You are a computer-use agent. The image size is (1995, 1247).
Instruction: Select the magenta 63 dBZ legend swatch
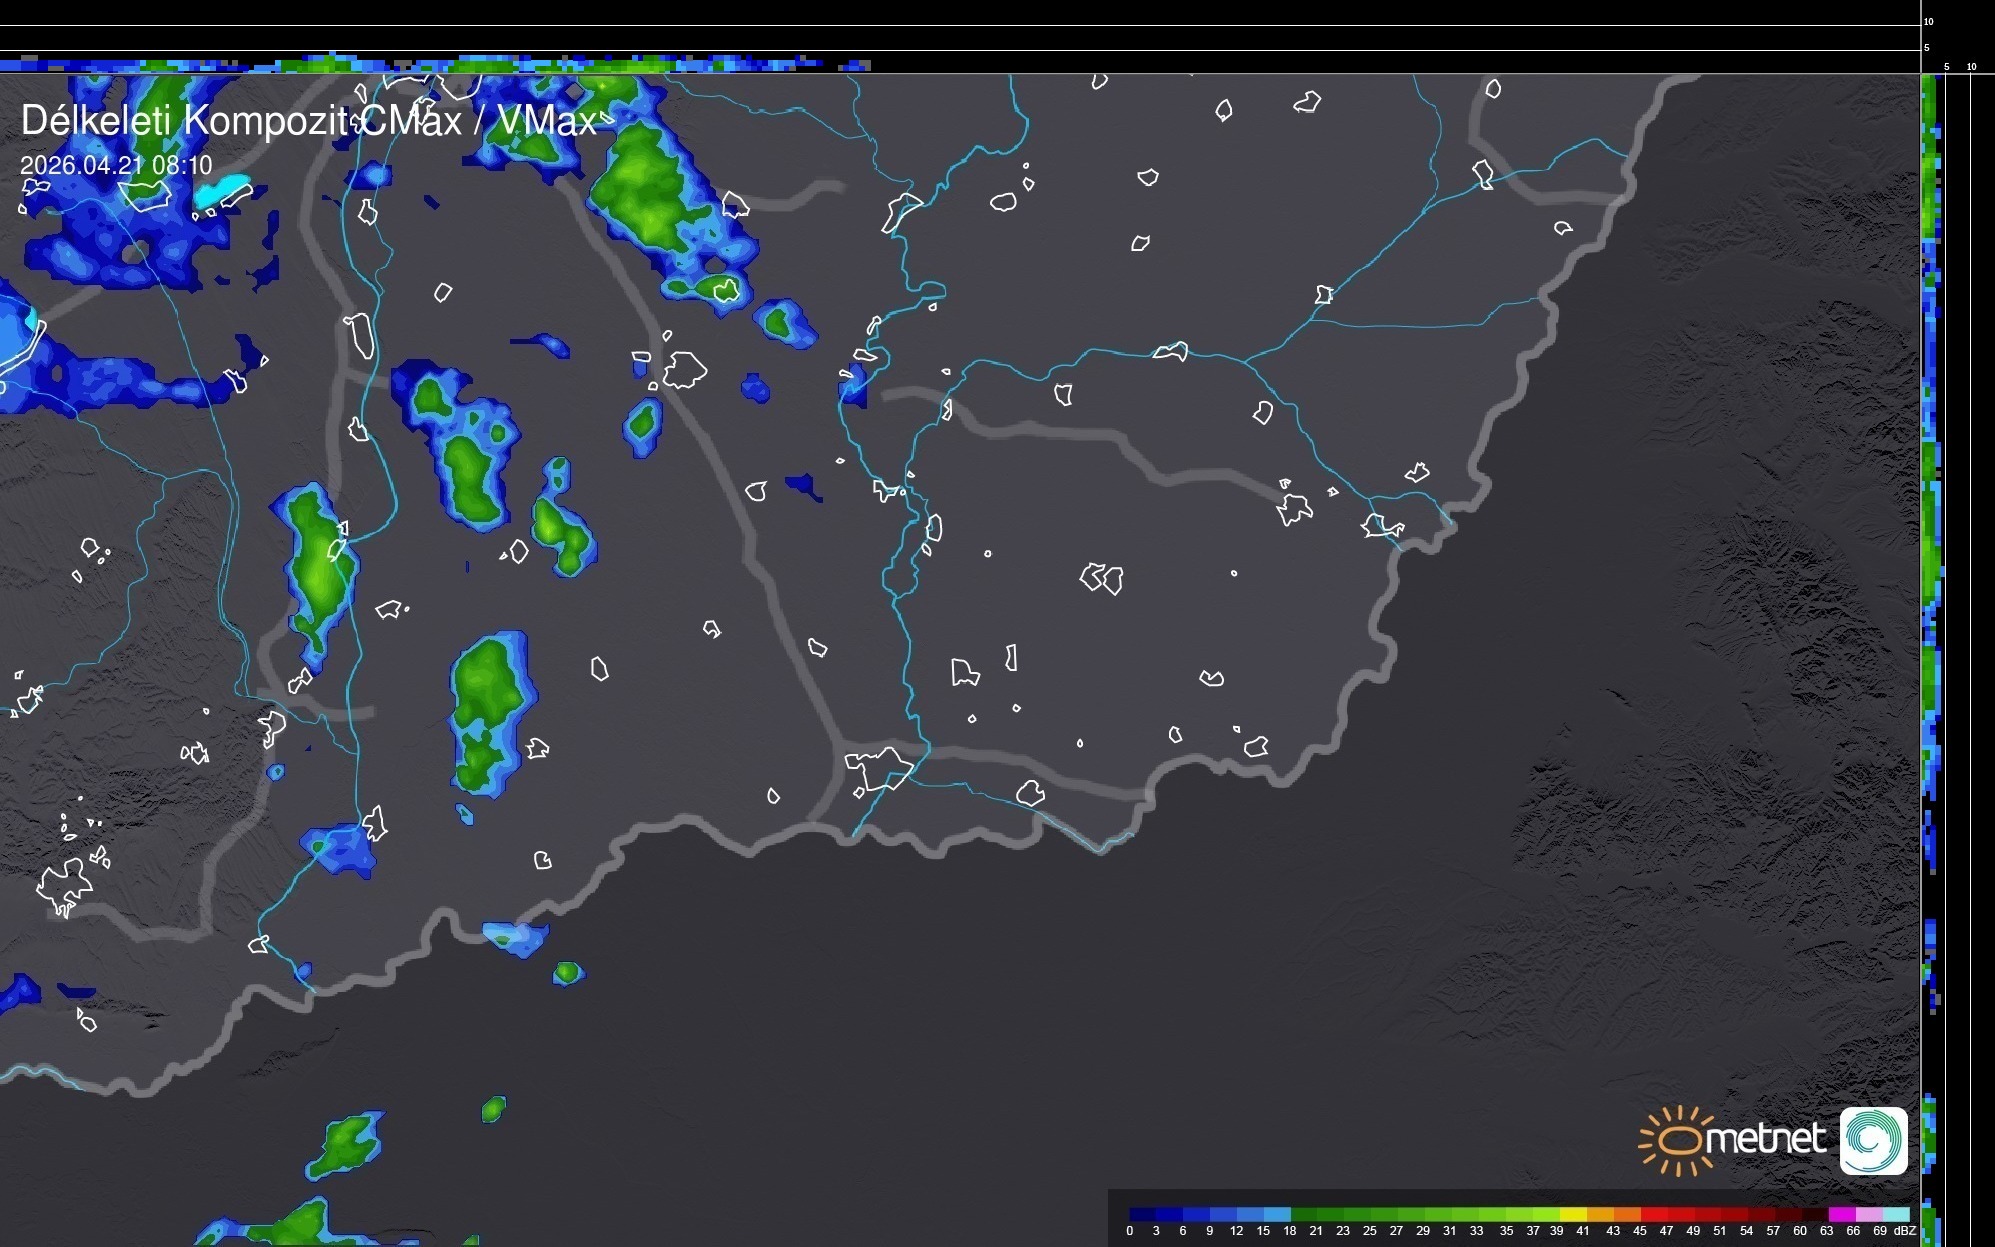pos(1842,1215)
